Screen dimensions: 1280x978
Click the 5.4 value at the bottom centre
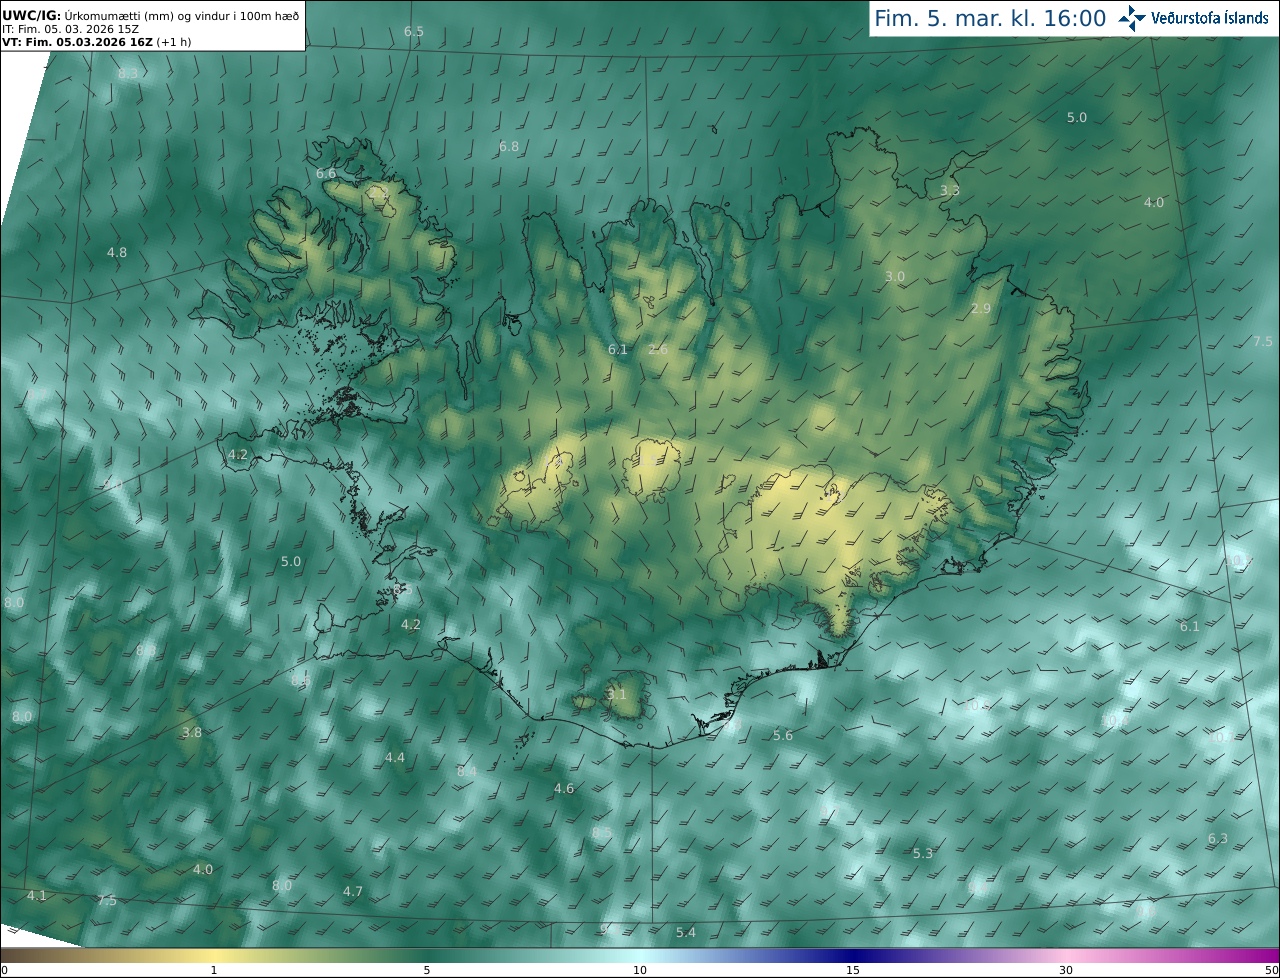click(x=686, y=933)
